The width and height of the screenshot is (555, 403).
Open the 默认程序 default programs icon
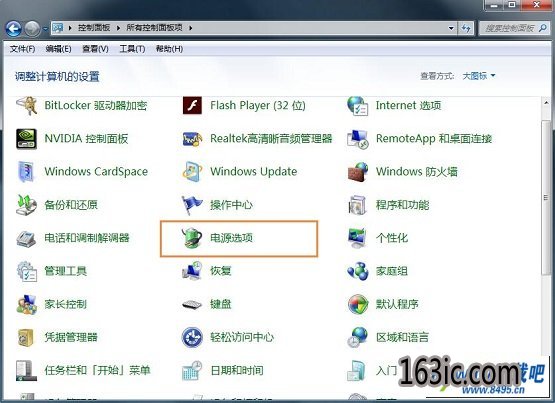(358, 304)
